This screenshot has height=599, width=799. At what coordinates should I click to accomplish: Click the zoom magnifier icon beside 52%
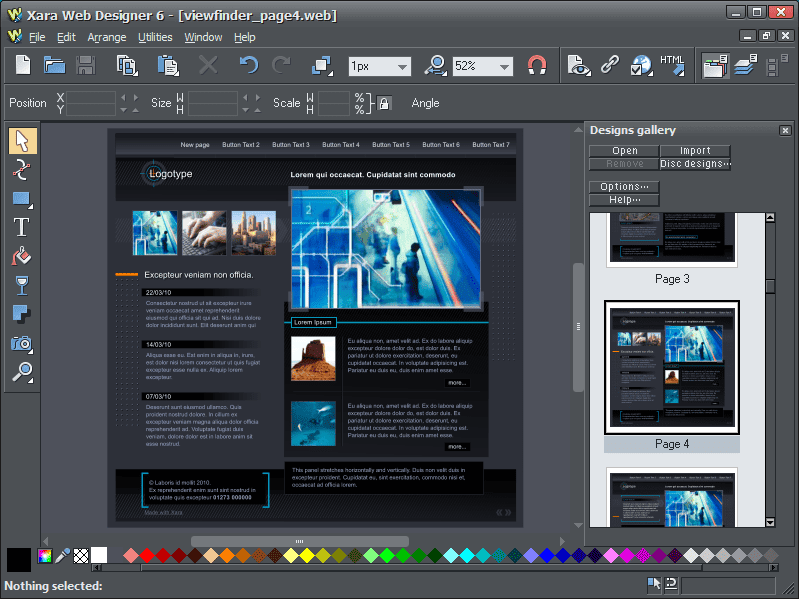436,66
